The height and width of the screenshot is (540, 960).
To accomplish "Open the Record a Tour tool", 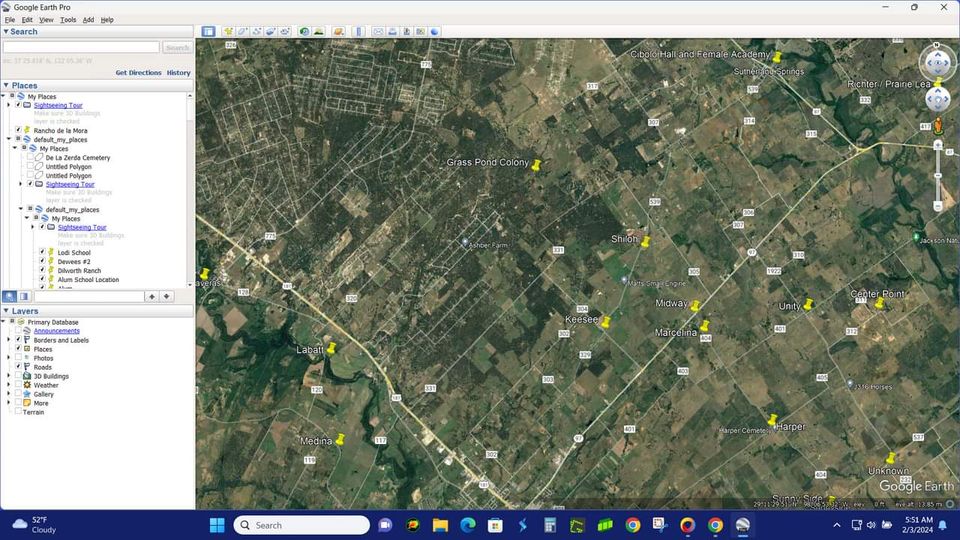I will [x=285, y=31].
